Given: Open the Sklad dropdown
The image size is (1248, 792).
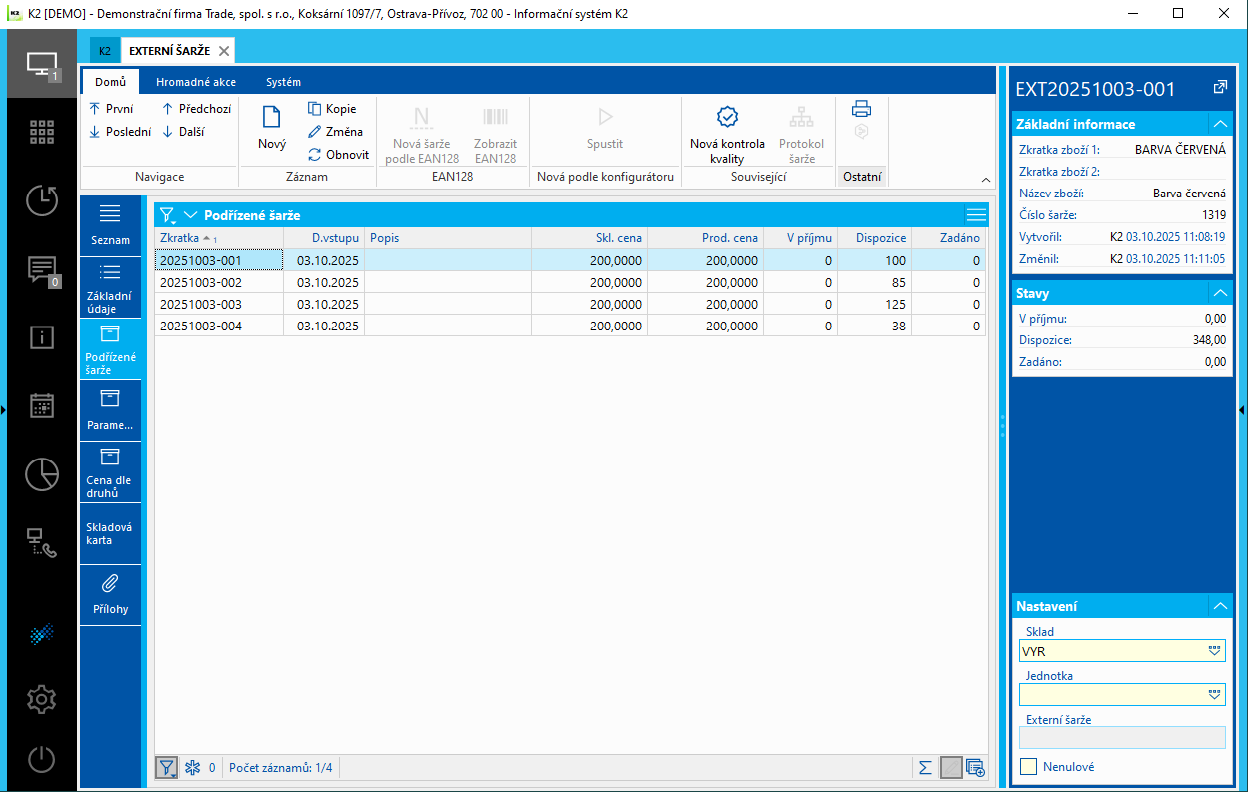Looking at the screenshot, I should pyautogui.click(x=1215, y=651).
